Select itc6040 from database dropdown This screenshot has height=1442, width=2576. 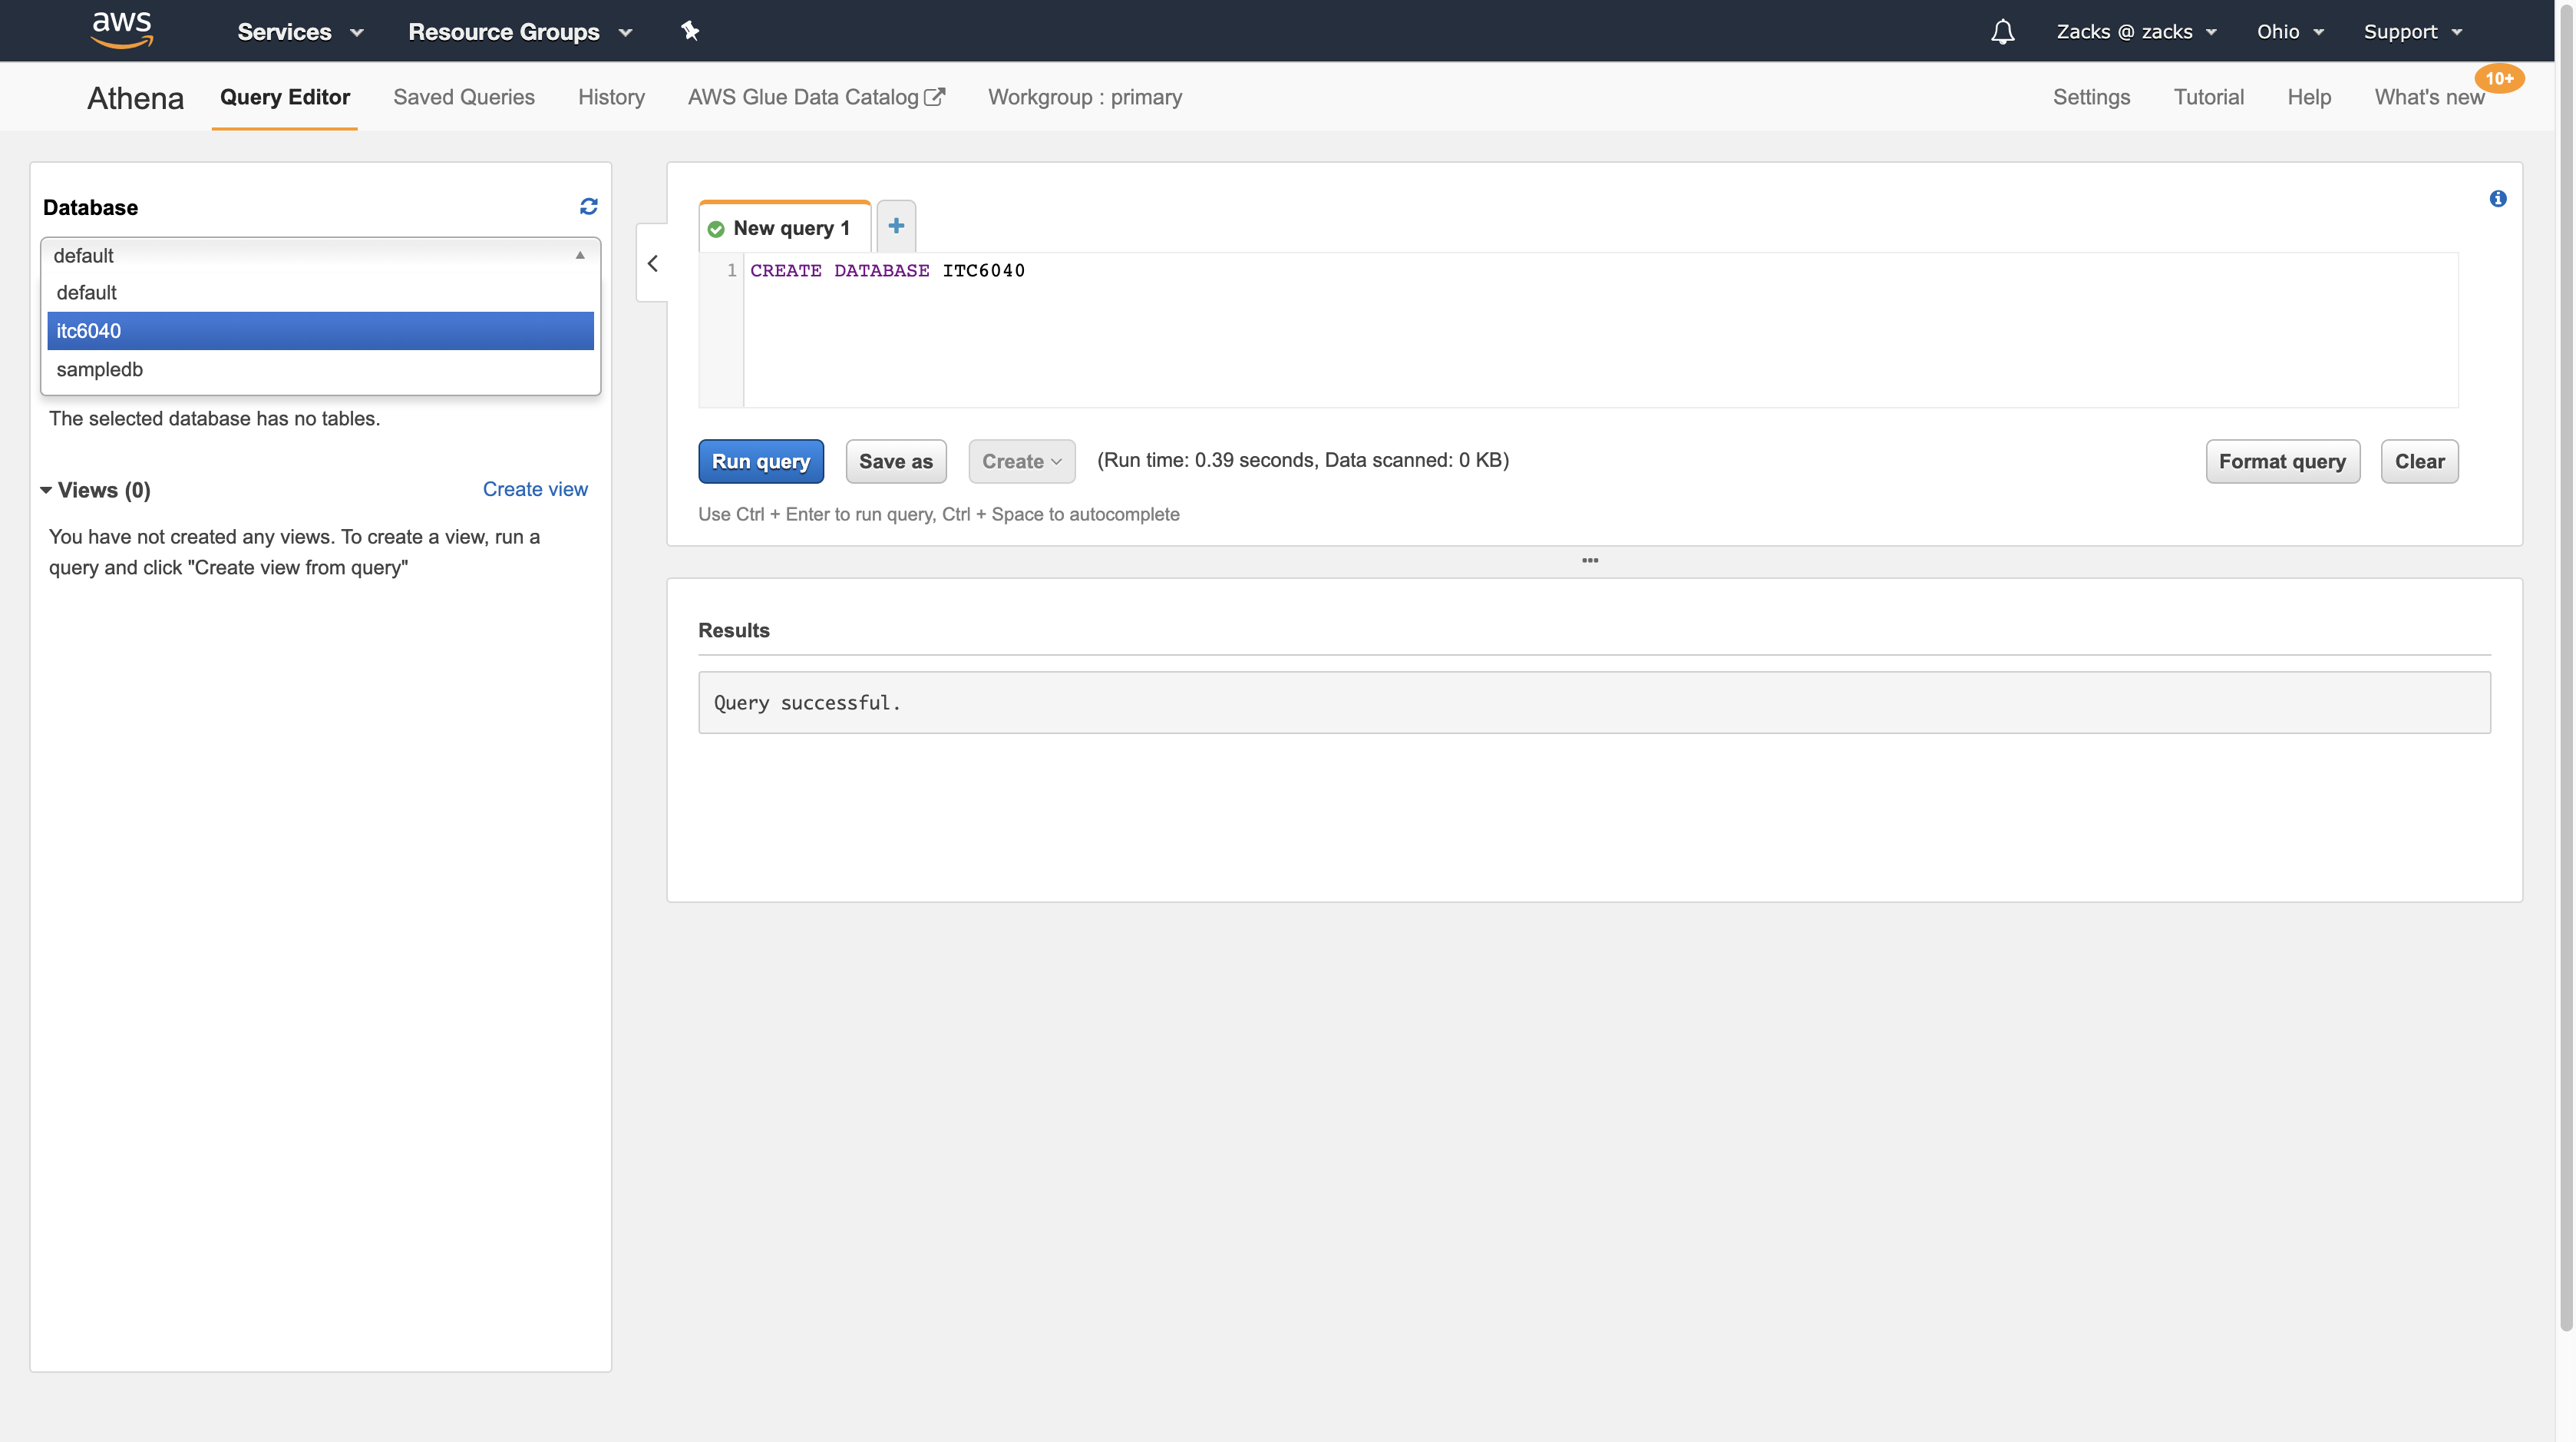tap(320, 331)
